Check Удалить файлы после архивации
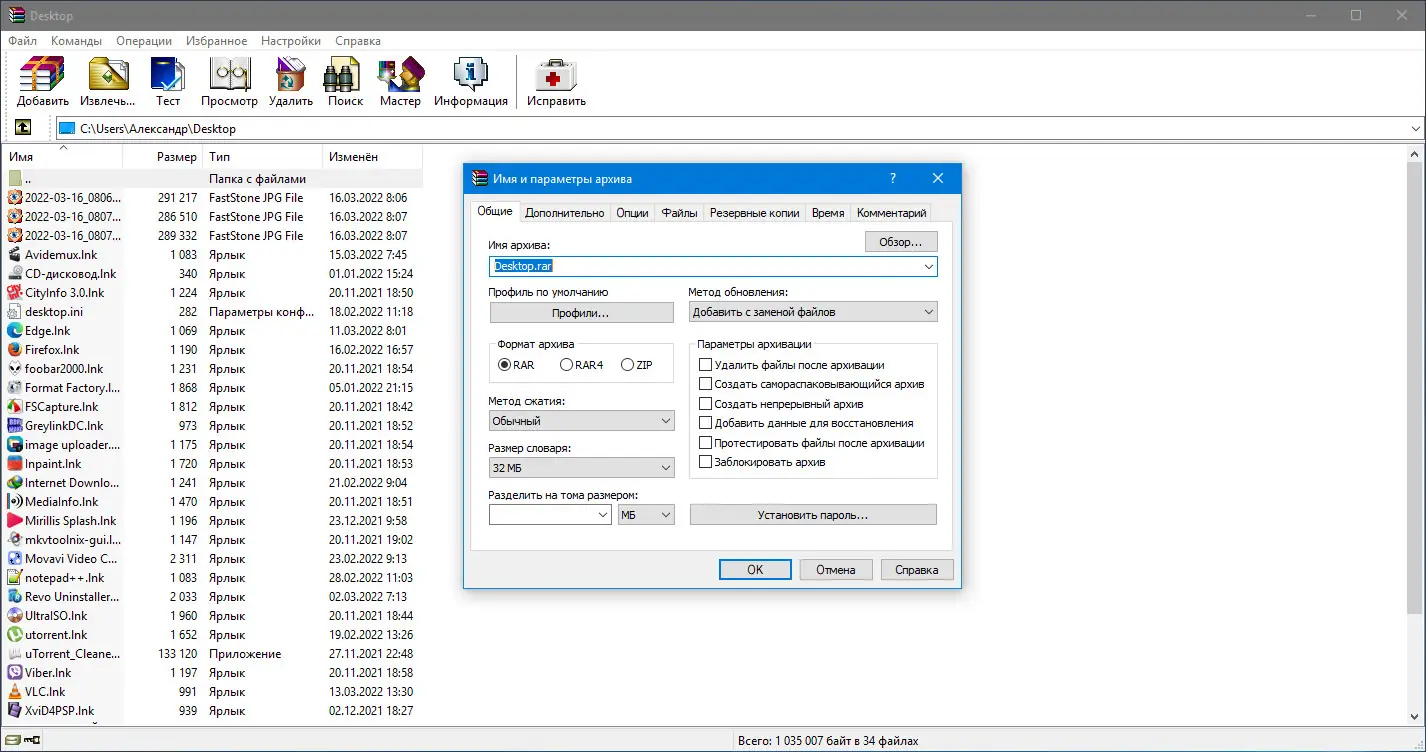 coord(705,365)
